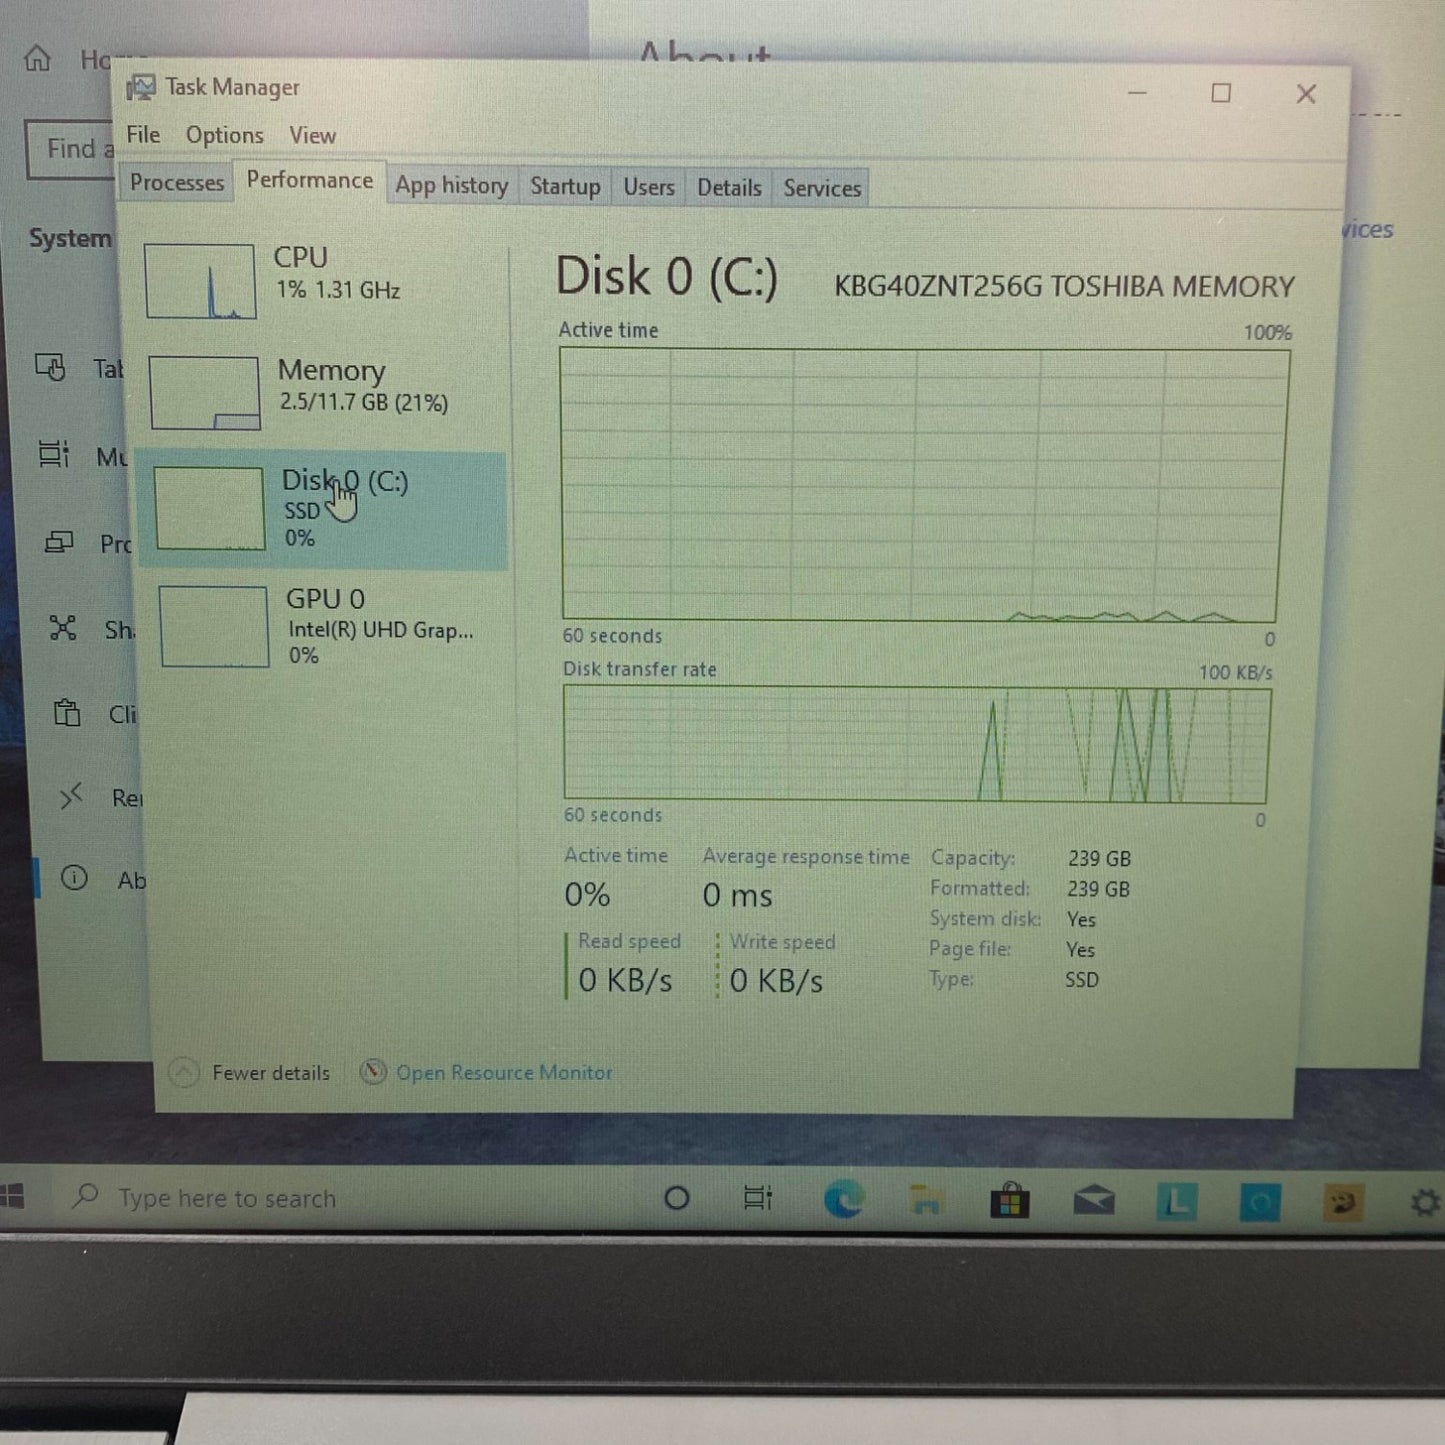Viewport: 1445px width, 1445px height.
Task: Open the File menu
Action: [143, 135]
